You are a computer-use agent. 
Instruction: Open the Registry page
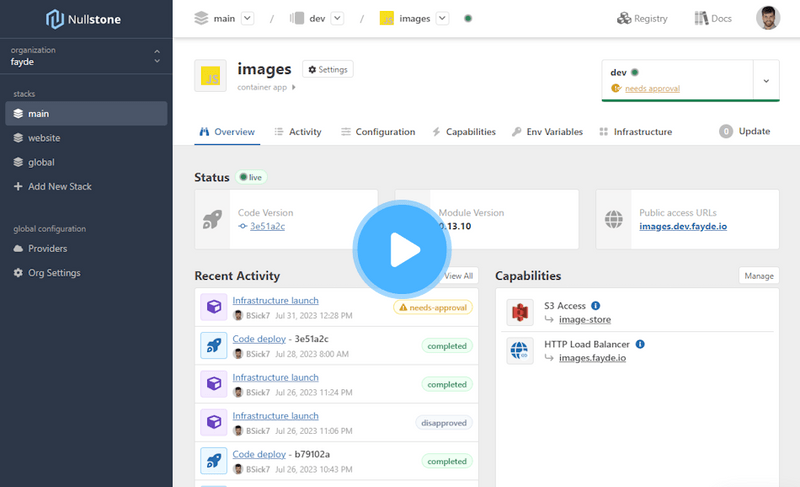(642, 18)
